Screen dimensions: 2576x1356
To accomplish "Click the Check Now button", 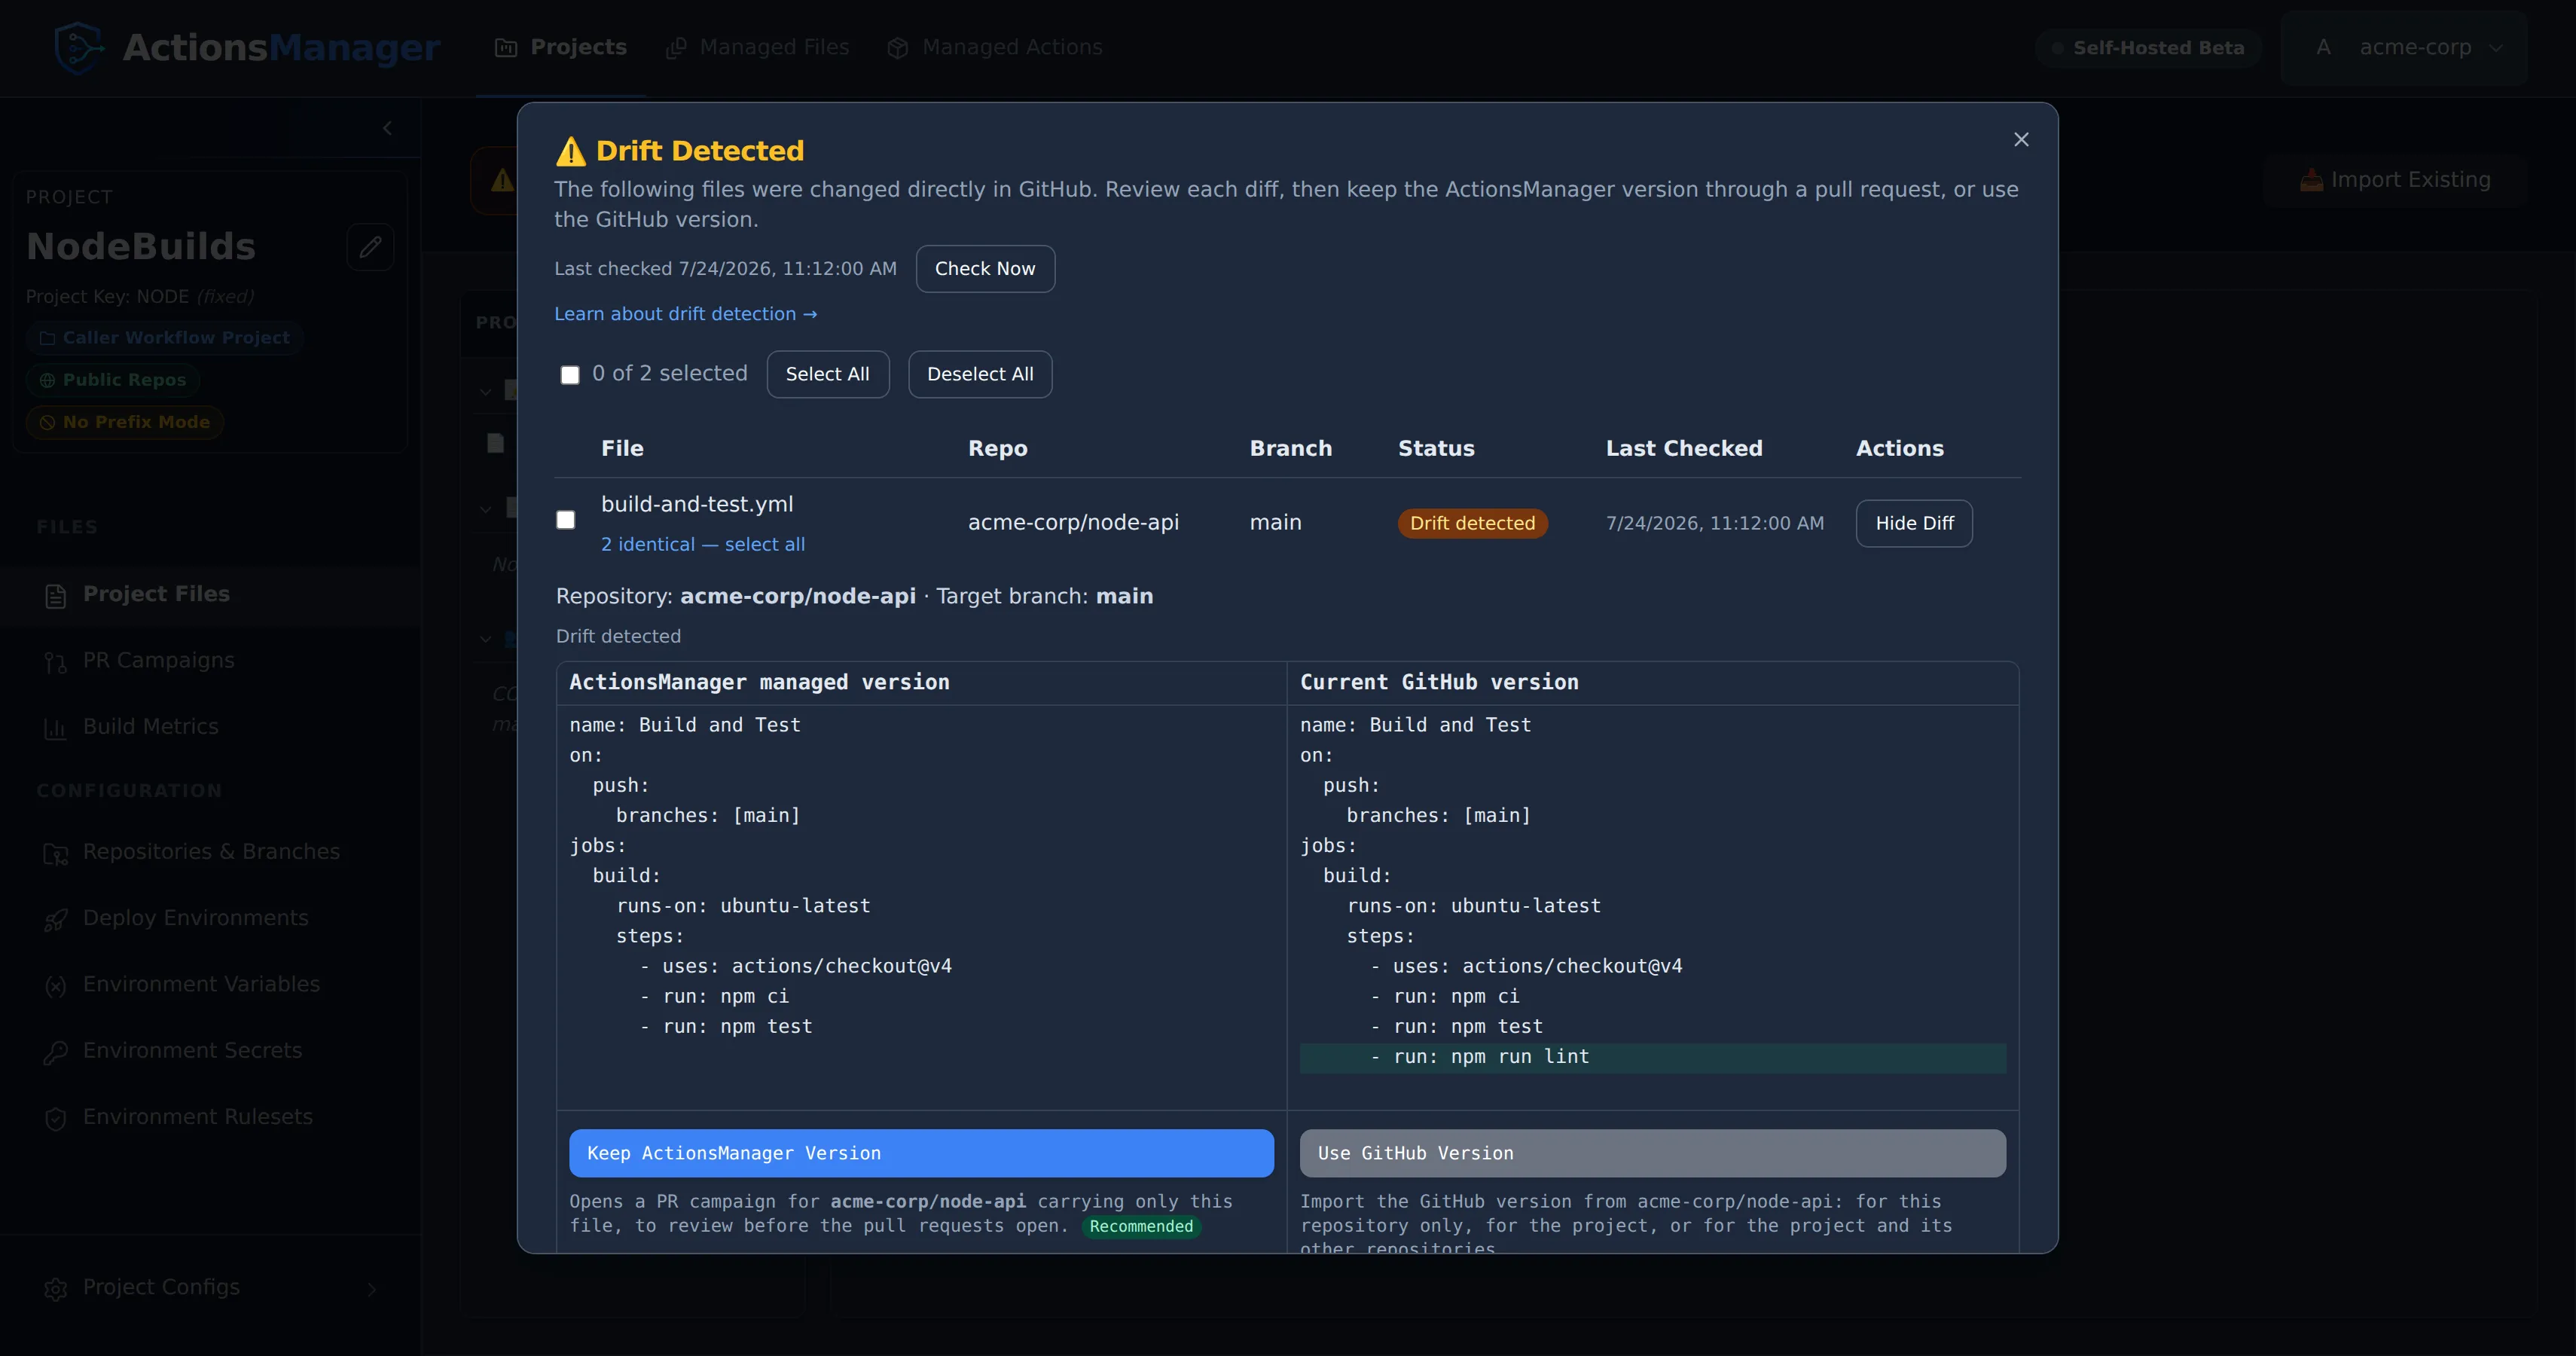I will coord(985,269).
